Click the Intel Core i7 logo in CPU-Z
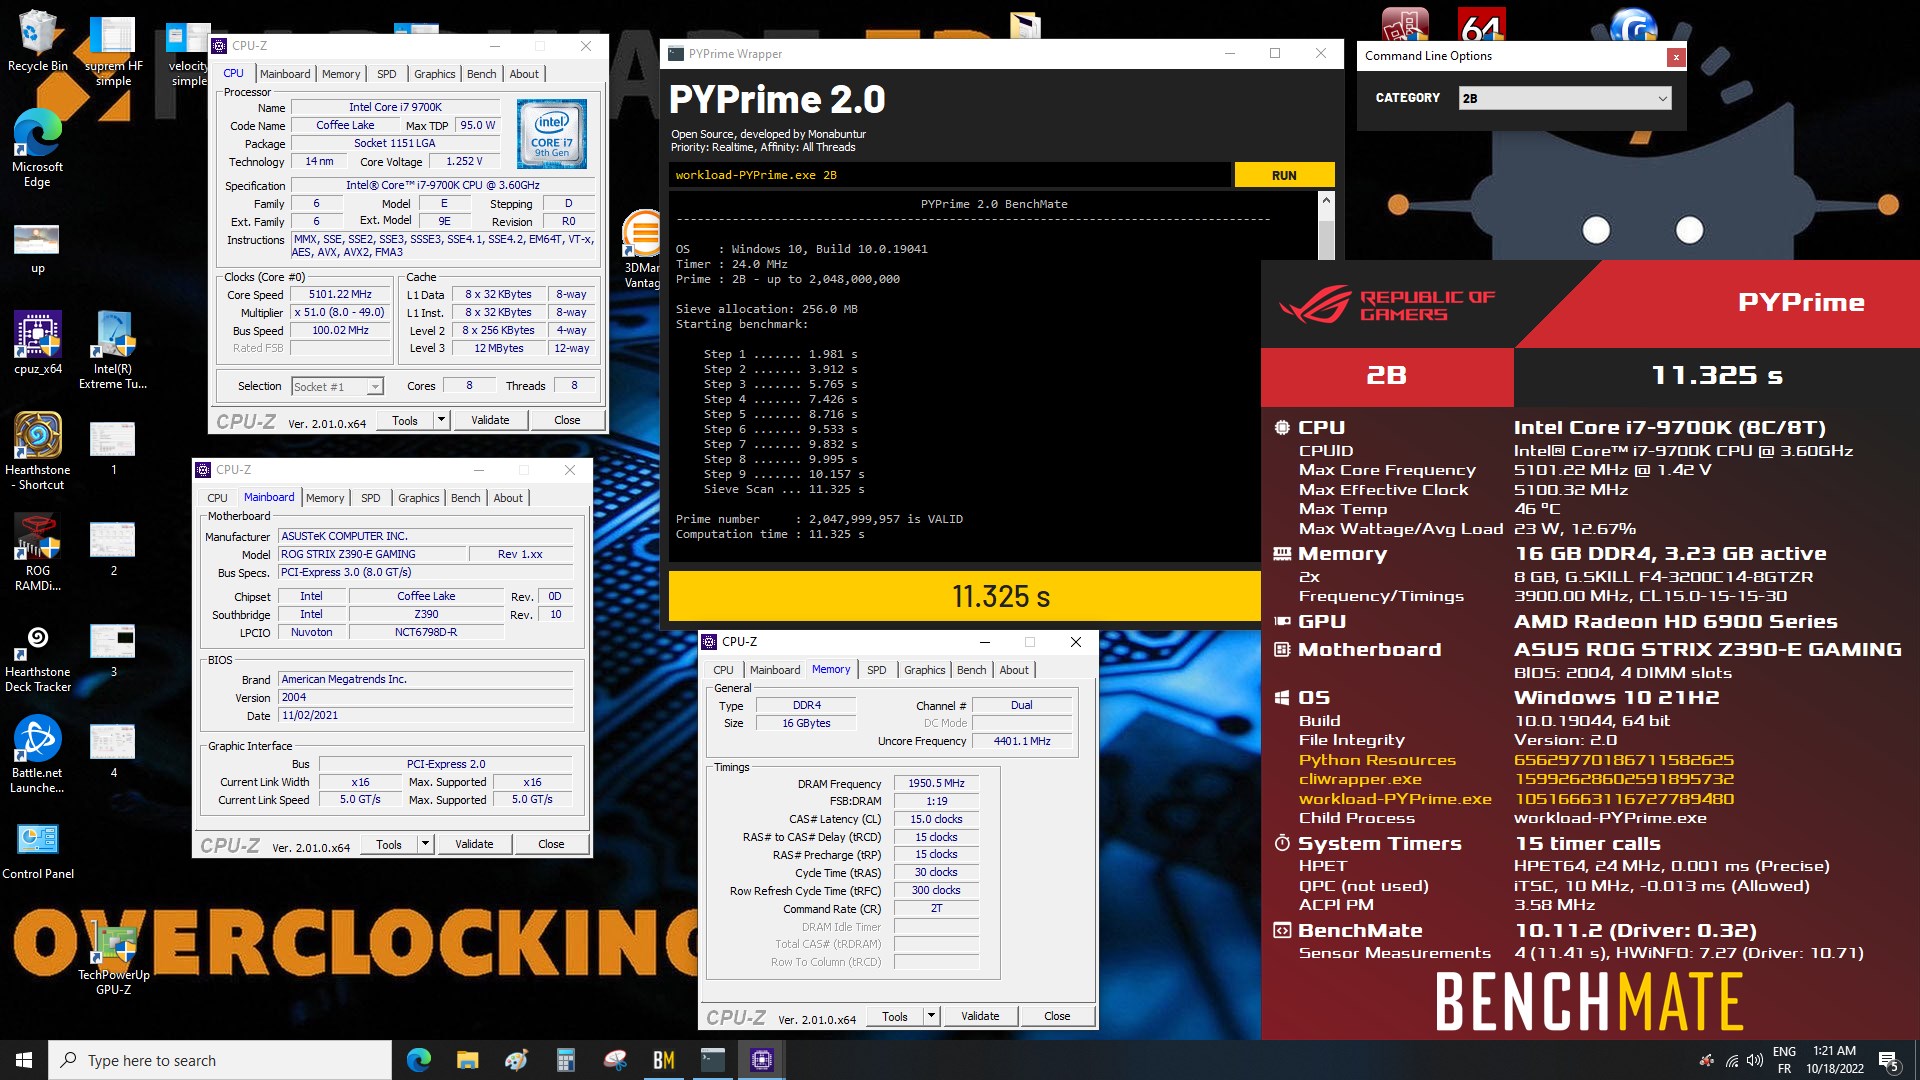The height and width of the screenshot is (1080, 1920). click(551, 134)
